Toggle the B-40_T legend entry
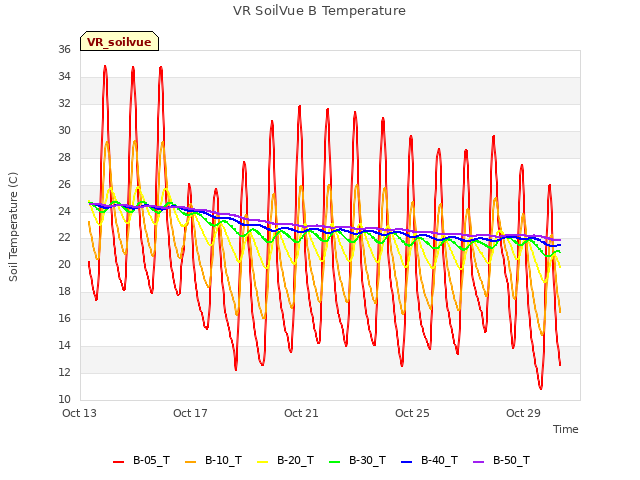Screen dimensions: 640x480 coord(429,461)
